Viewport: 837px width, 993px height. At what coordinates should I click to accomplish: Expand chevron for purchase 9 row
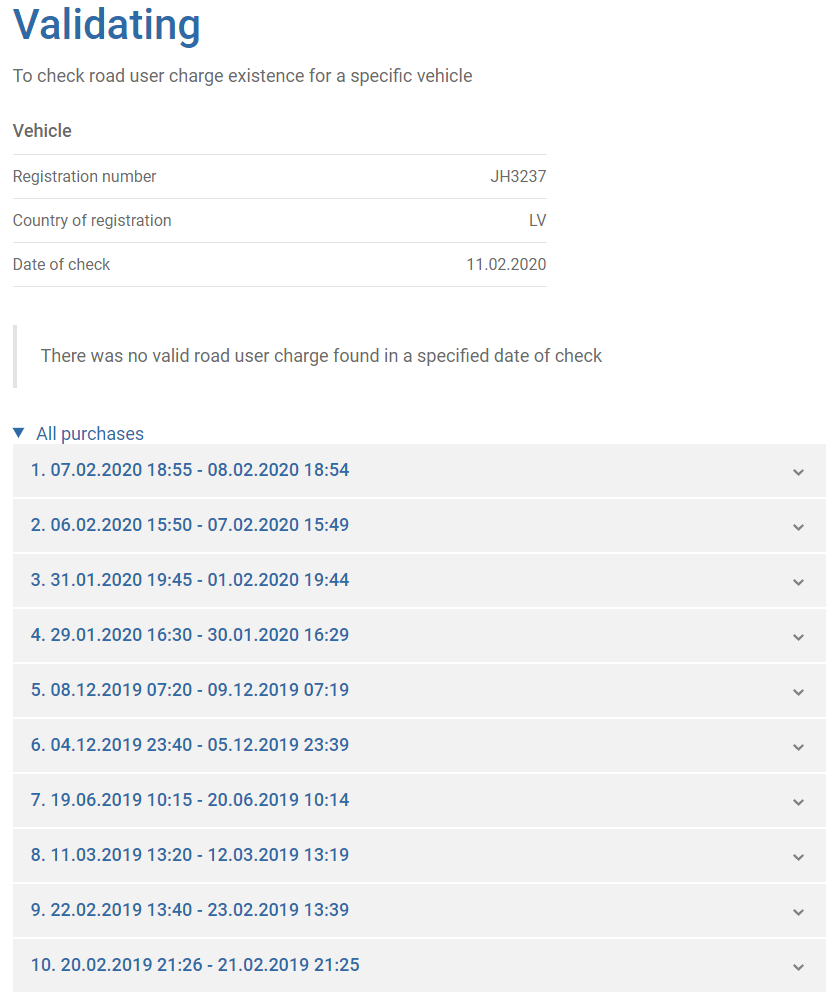[x=798, y=912]
